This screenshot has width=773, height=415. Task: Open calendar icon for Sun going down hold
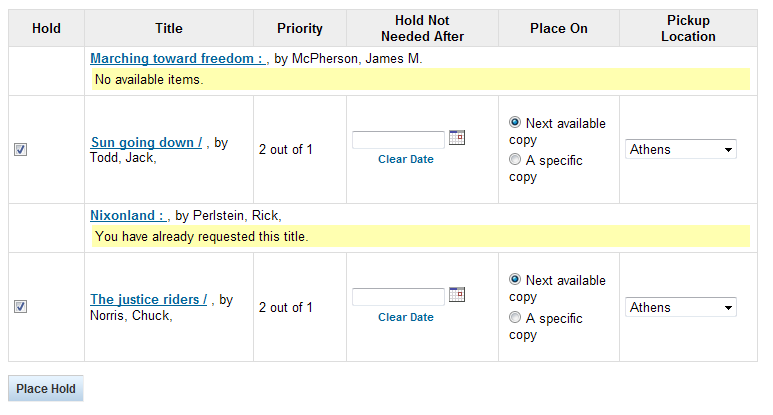click(x=457, y=138)
